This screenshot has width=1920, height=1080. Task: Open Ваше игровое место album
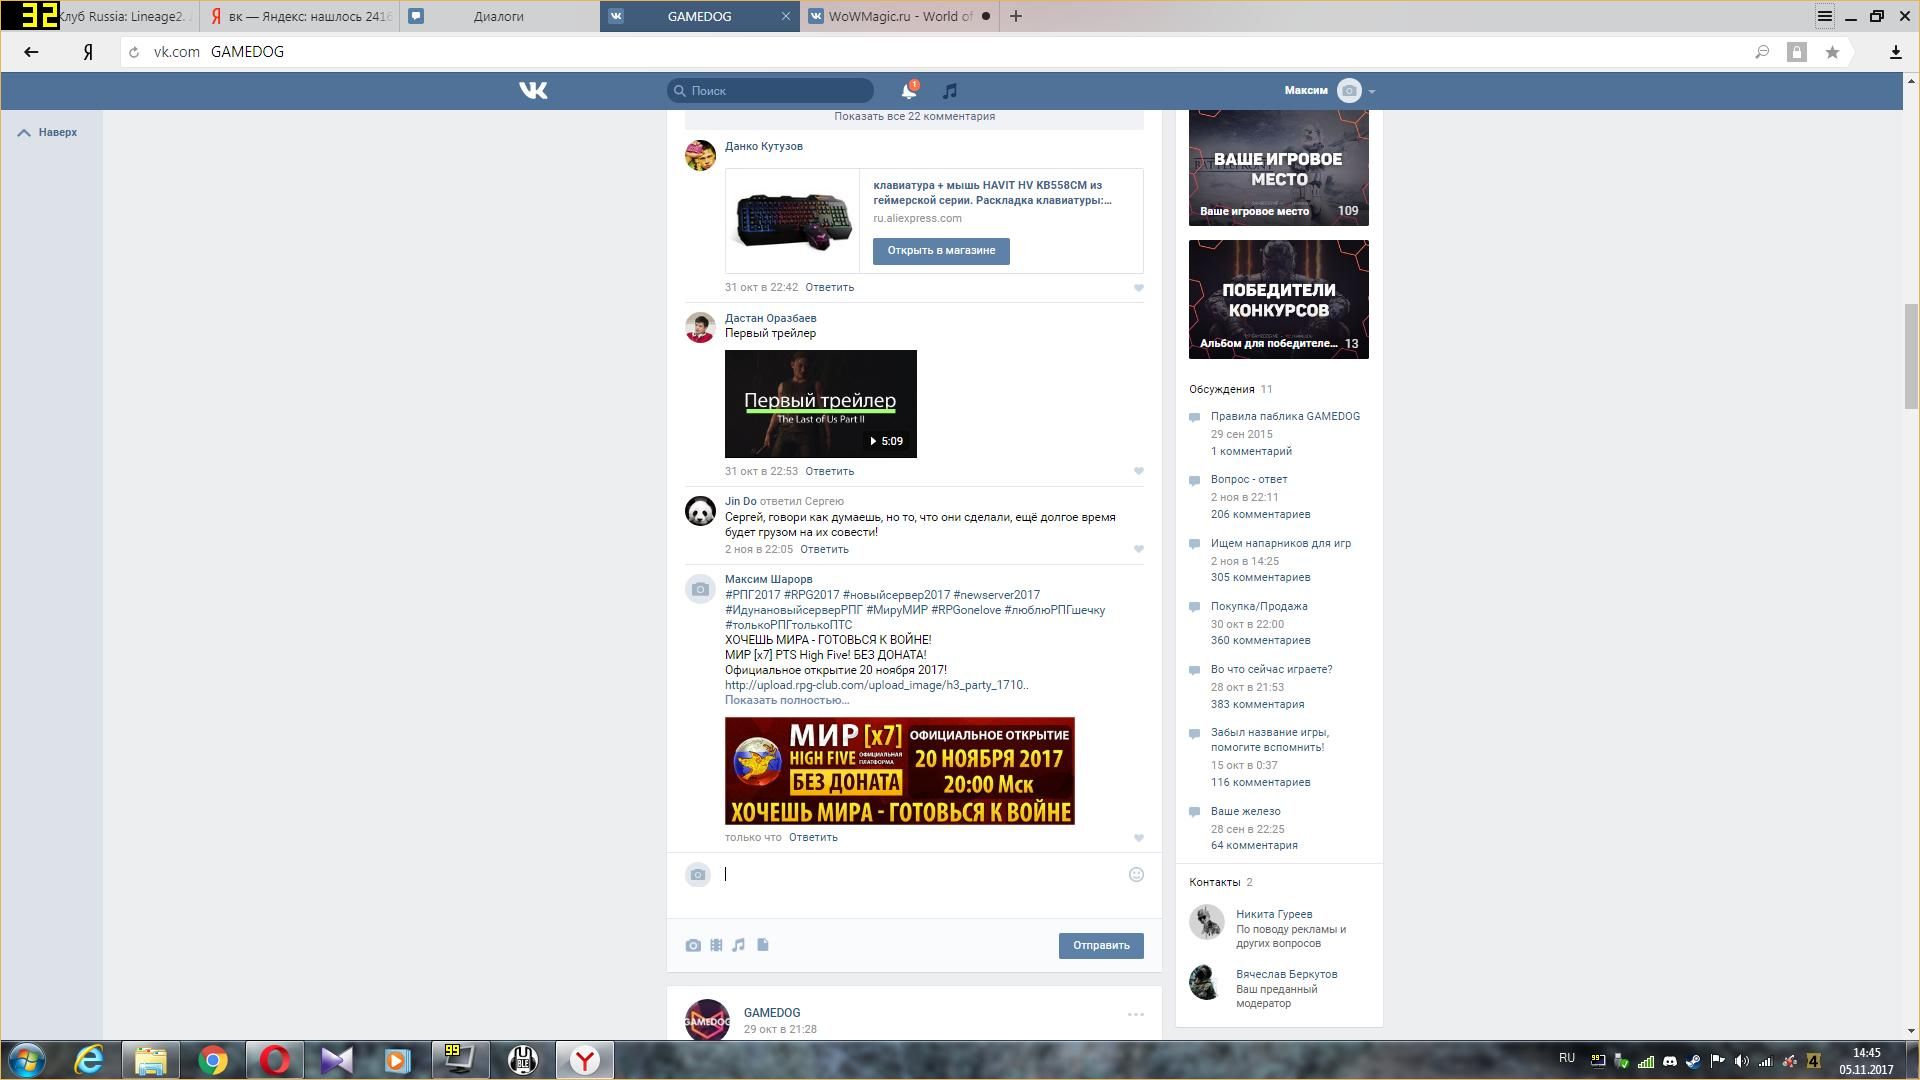point(1279,168)
